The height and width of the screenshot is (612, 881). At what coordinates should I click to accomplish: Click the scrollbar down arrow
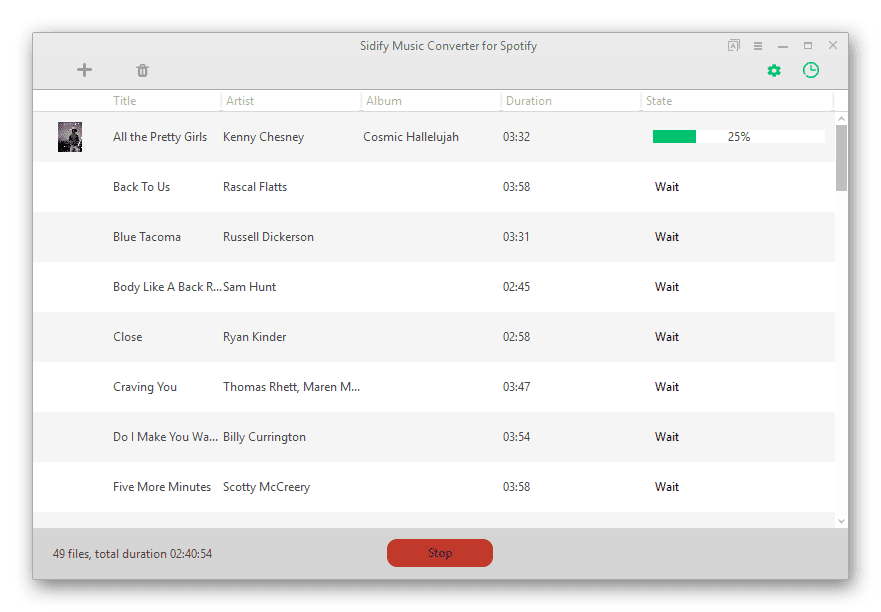coord(841,521)
